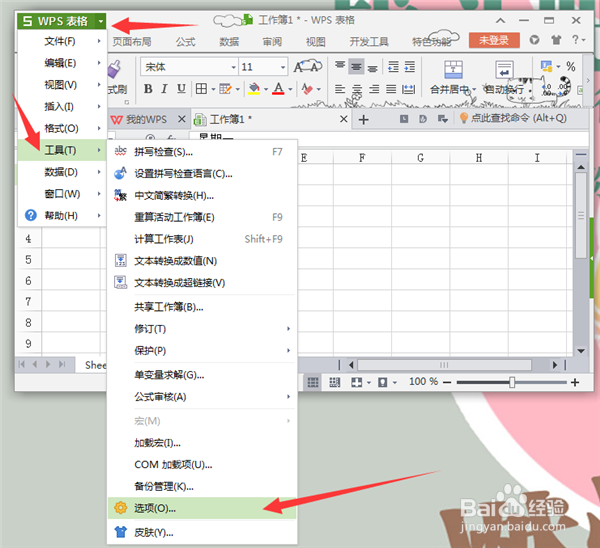This screenshot has height=548, width=600.
Task: Open the help question mark in title bar
Action: [575, 39]
